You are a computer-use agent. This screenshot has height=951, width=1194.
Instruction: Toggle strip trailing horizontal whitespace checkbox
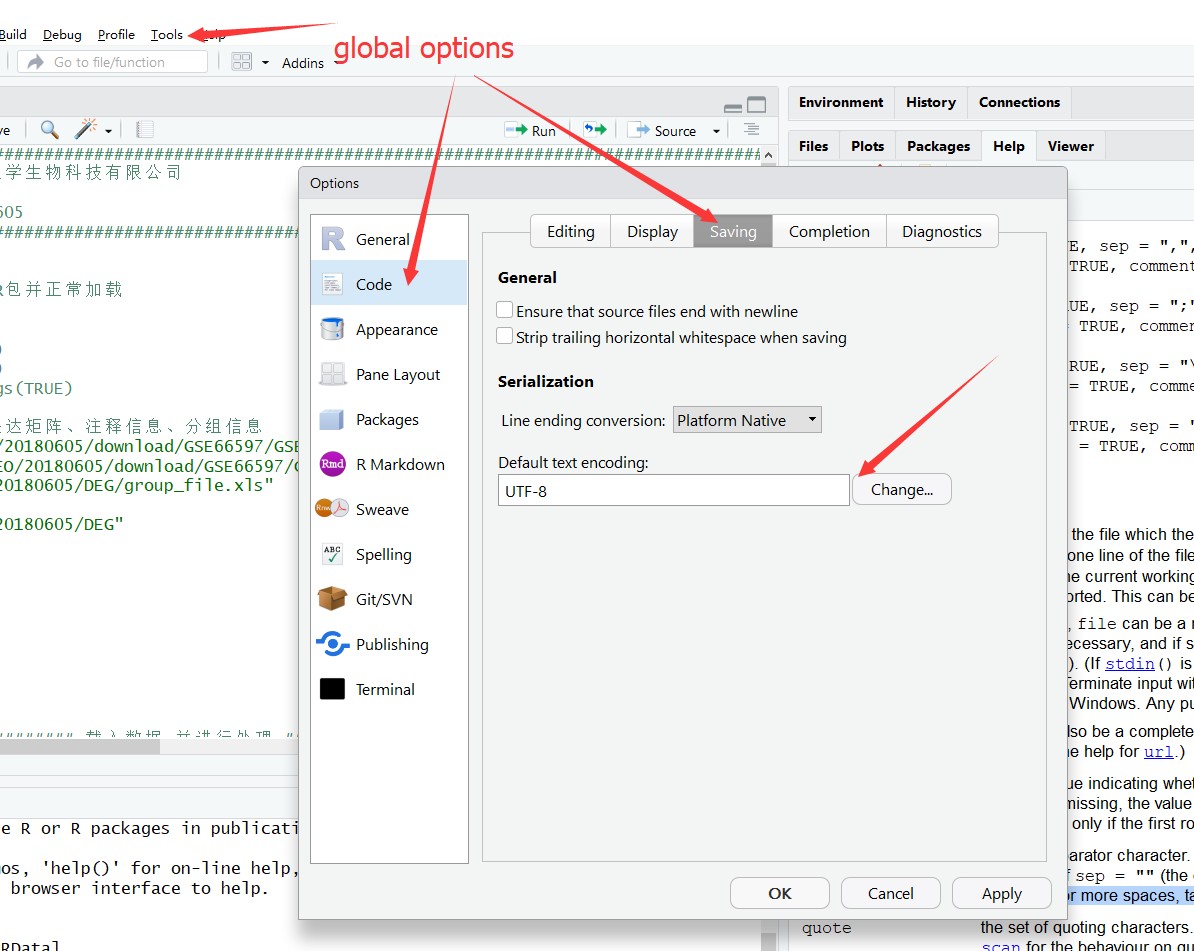click(506, 337)
